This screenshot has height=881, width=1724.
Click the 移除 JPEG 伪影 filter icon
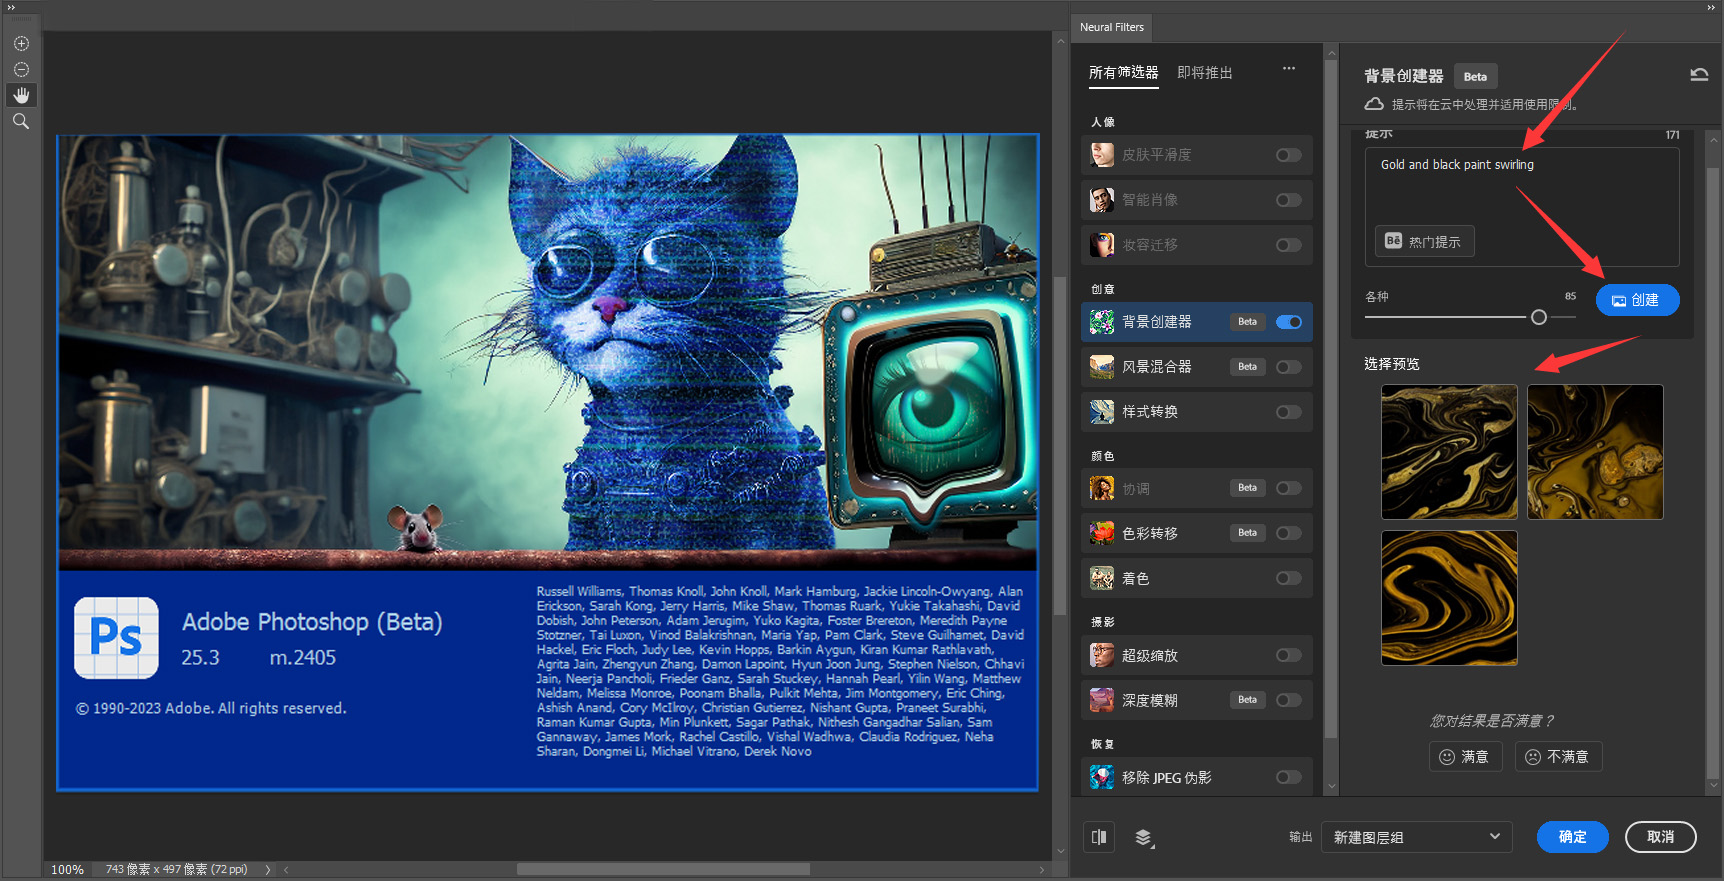tap(1102, 777)
